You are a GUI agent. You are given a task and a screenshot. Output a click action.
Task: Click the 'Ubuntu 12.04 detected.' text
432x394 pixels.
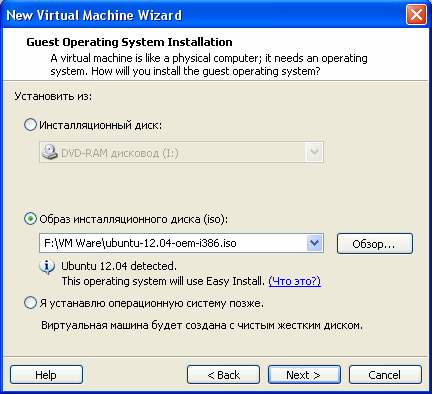coord(119,266)
